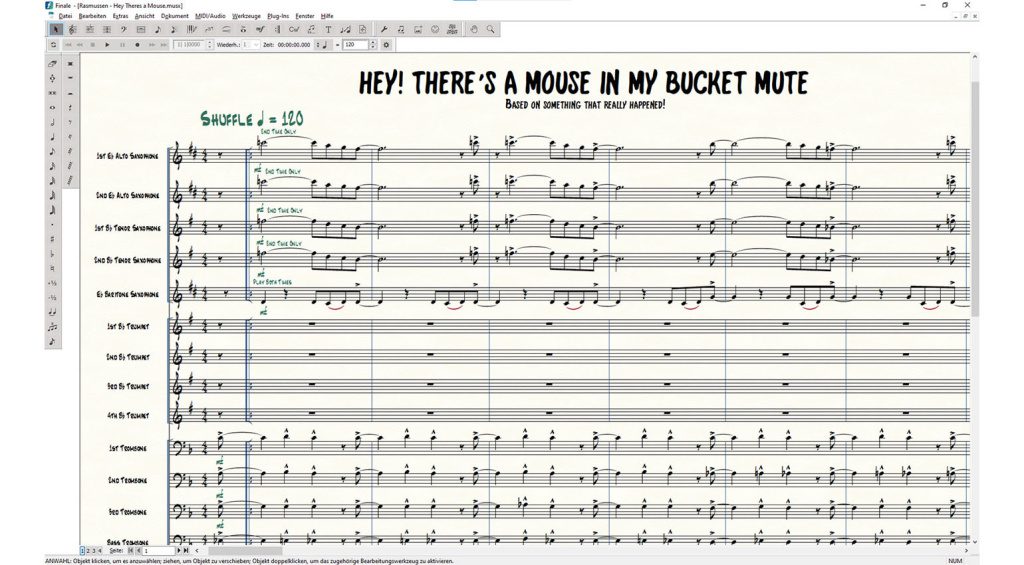Select the Speedy Entry tool
Image resolution: width=1024 pixels, height=565 pixels.
click(173, 29)
